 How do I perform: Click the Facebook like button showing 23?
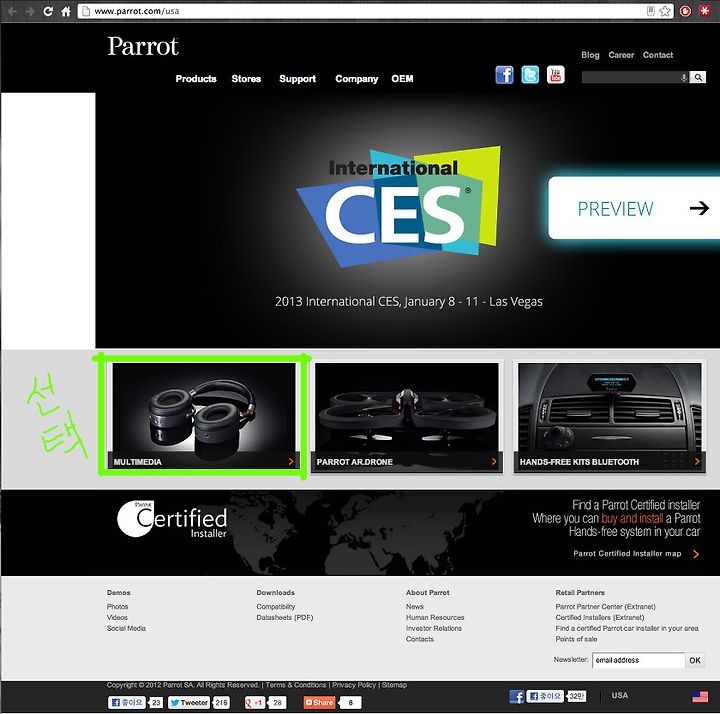[x=127, y=703]
